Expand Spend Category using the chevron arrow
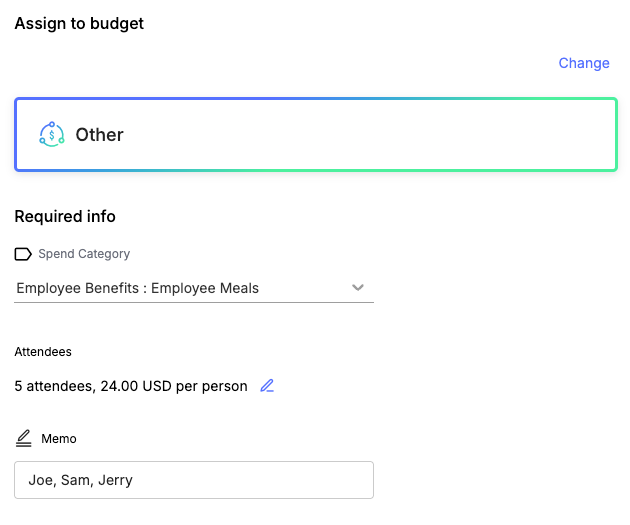The width and height of the screenshot is (630, 525). click(x=358, y=288)
